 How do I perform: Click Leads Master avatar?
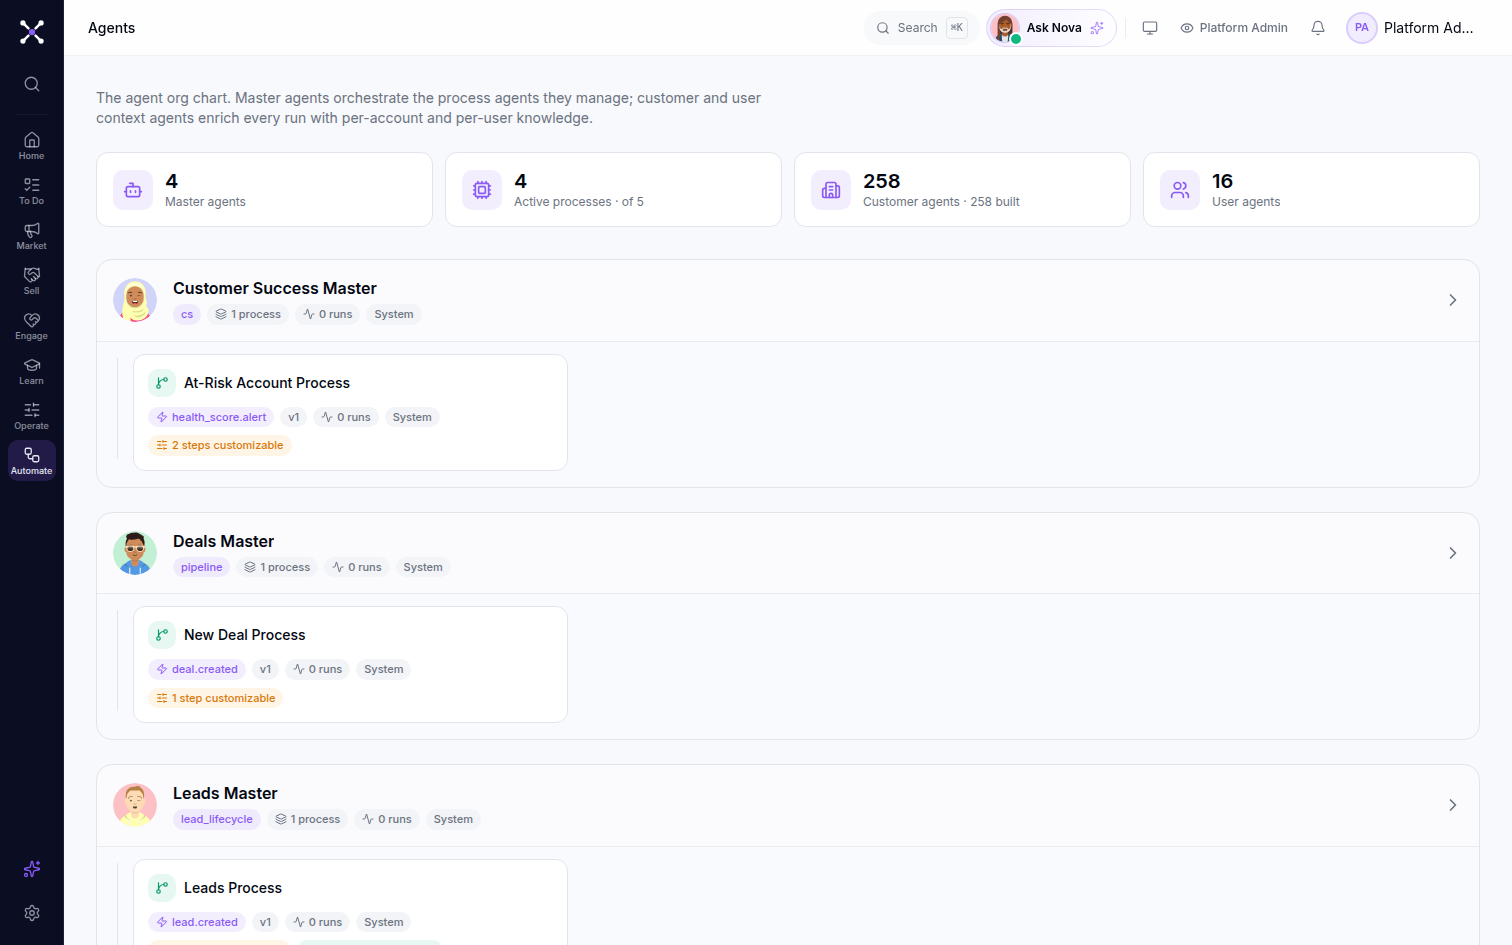pyautogui.click(x=135, y=805)
